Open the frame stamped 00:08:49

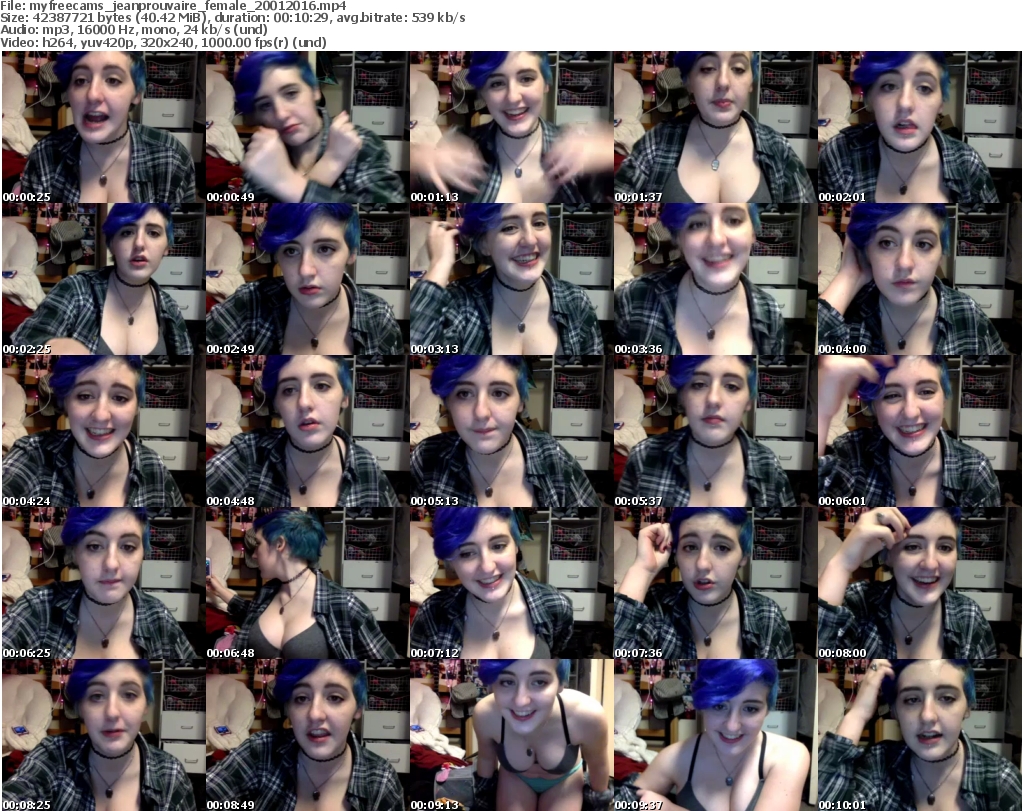pyautogui.click(x=307, y=735)
